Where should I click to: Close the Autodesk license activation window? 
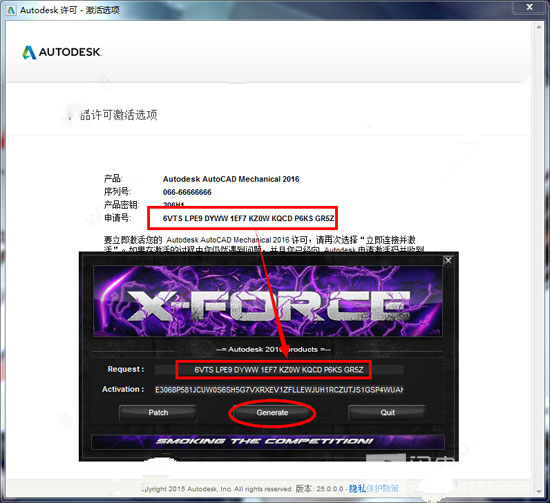point(530,7)
